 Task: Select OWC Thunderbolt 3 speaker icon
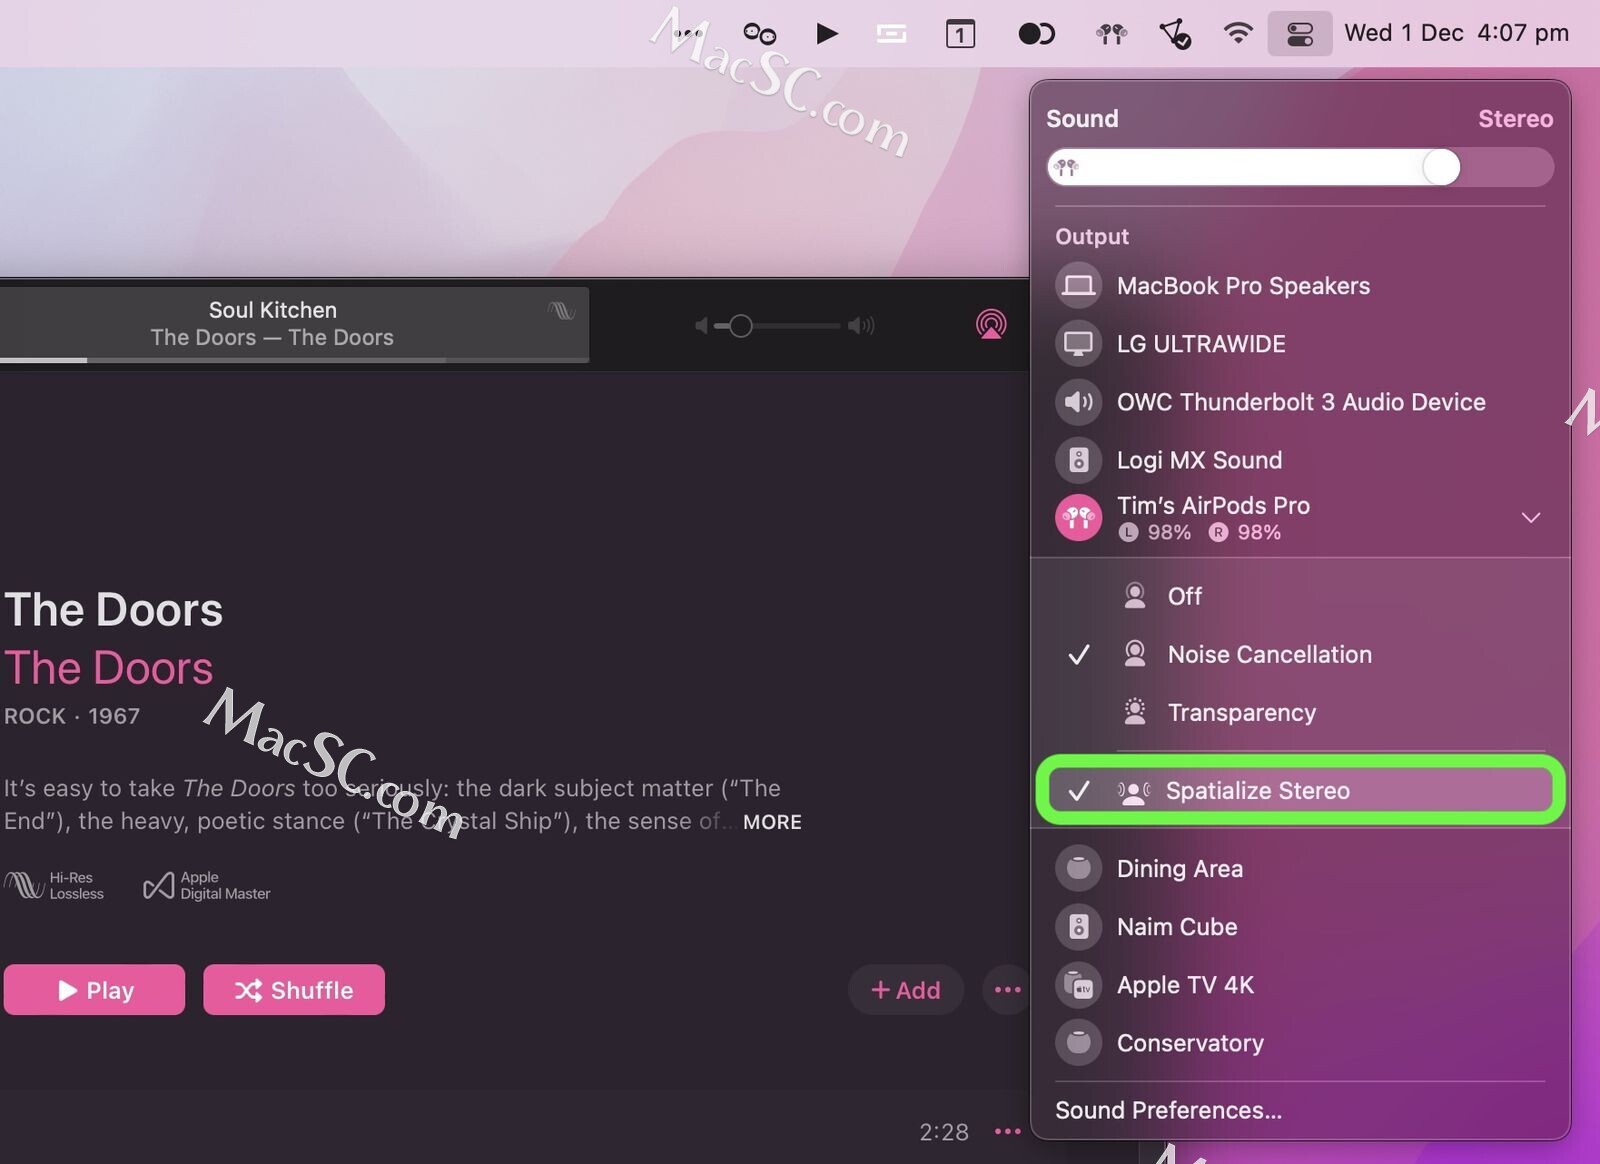1078,402
